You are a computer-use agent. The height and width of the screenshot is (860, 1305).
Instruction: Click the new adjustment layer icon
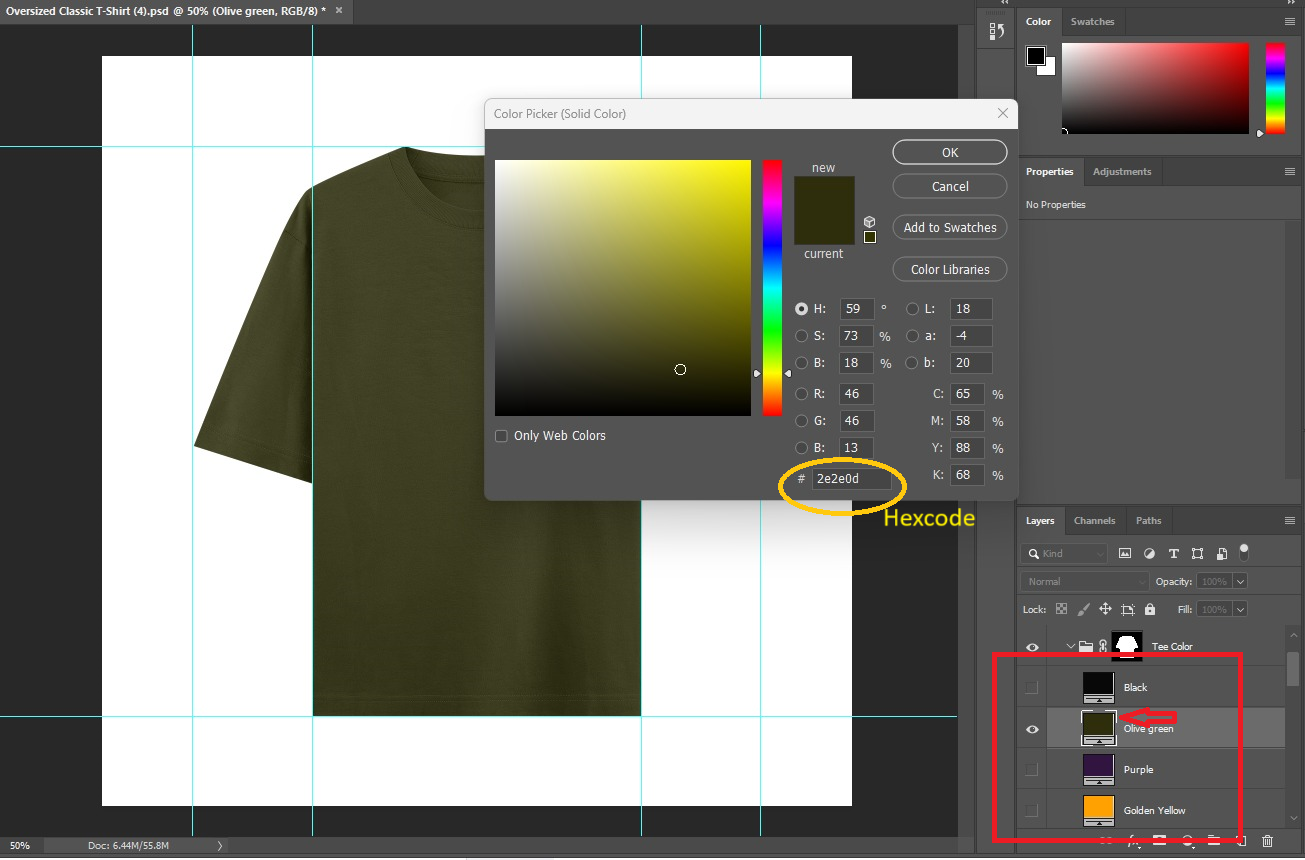click(x=1187, y=842)
